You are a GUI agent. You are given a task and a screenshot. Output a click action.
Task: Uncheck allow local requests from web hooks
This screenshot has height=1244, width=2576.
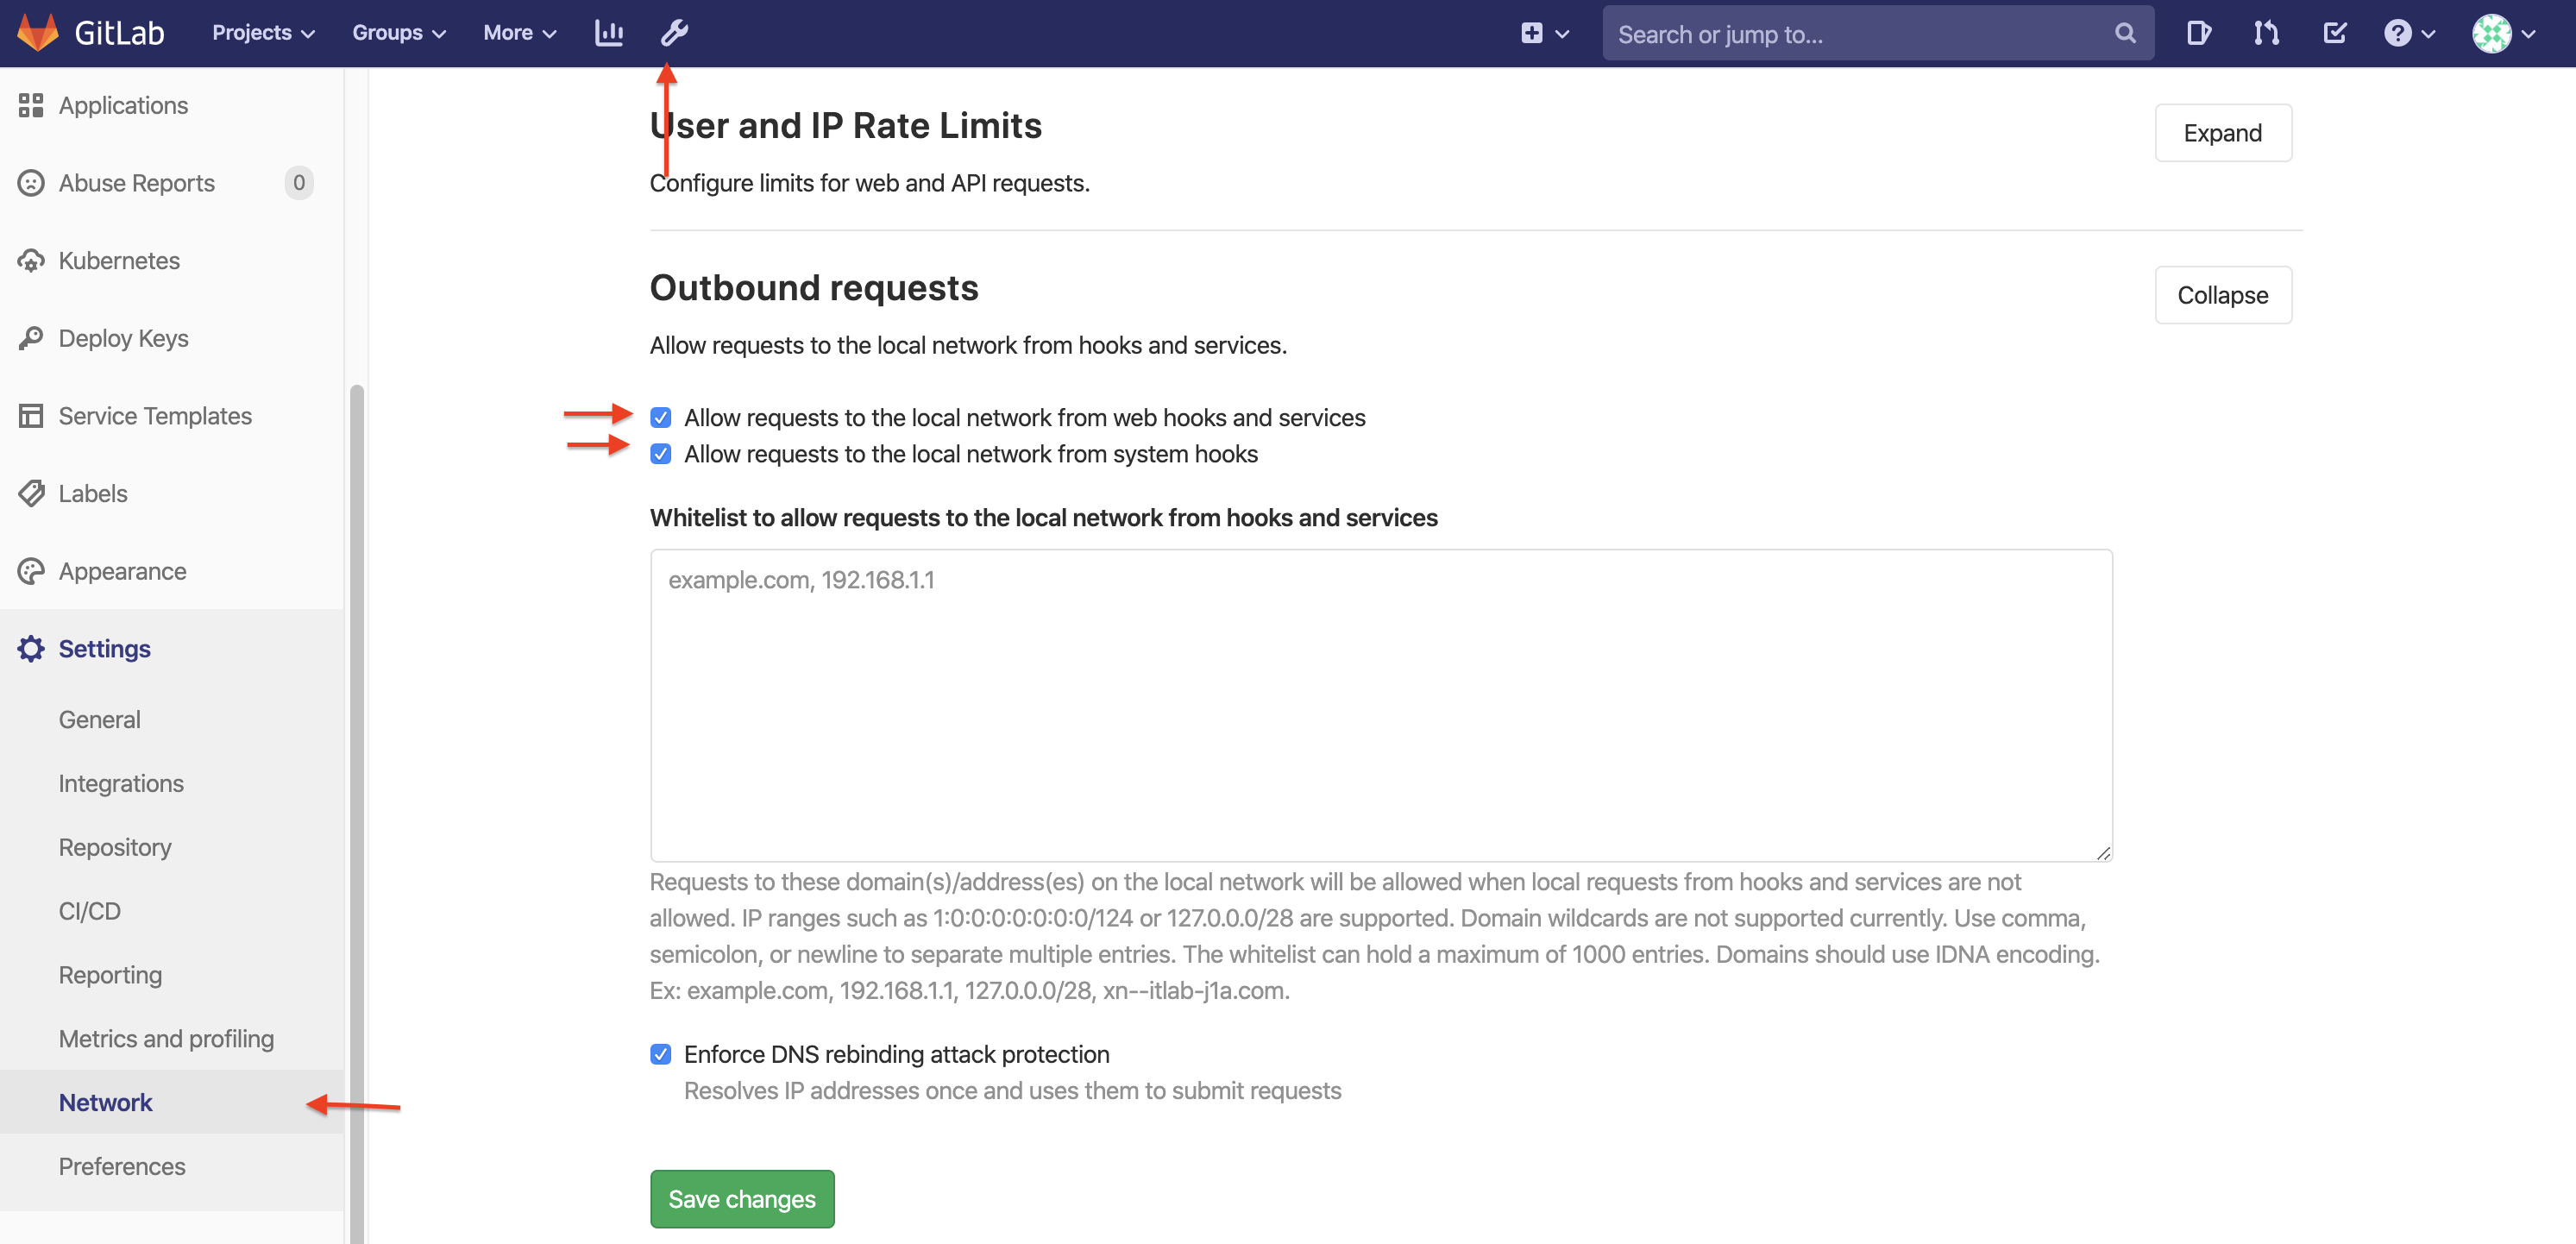coord(661,418)
